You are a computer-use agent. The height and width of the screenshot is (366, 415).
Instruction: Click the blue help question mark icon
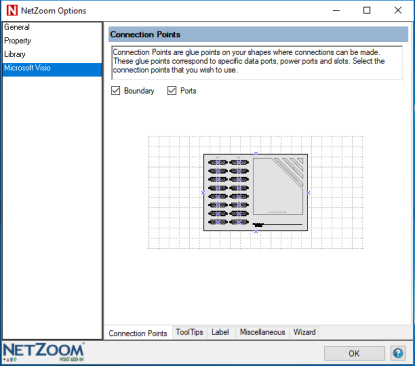click(398, 353)
